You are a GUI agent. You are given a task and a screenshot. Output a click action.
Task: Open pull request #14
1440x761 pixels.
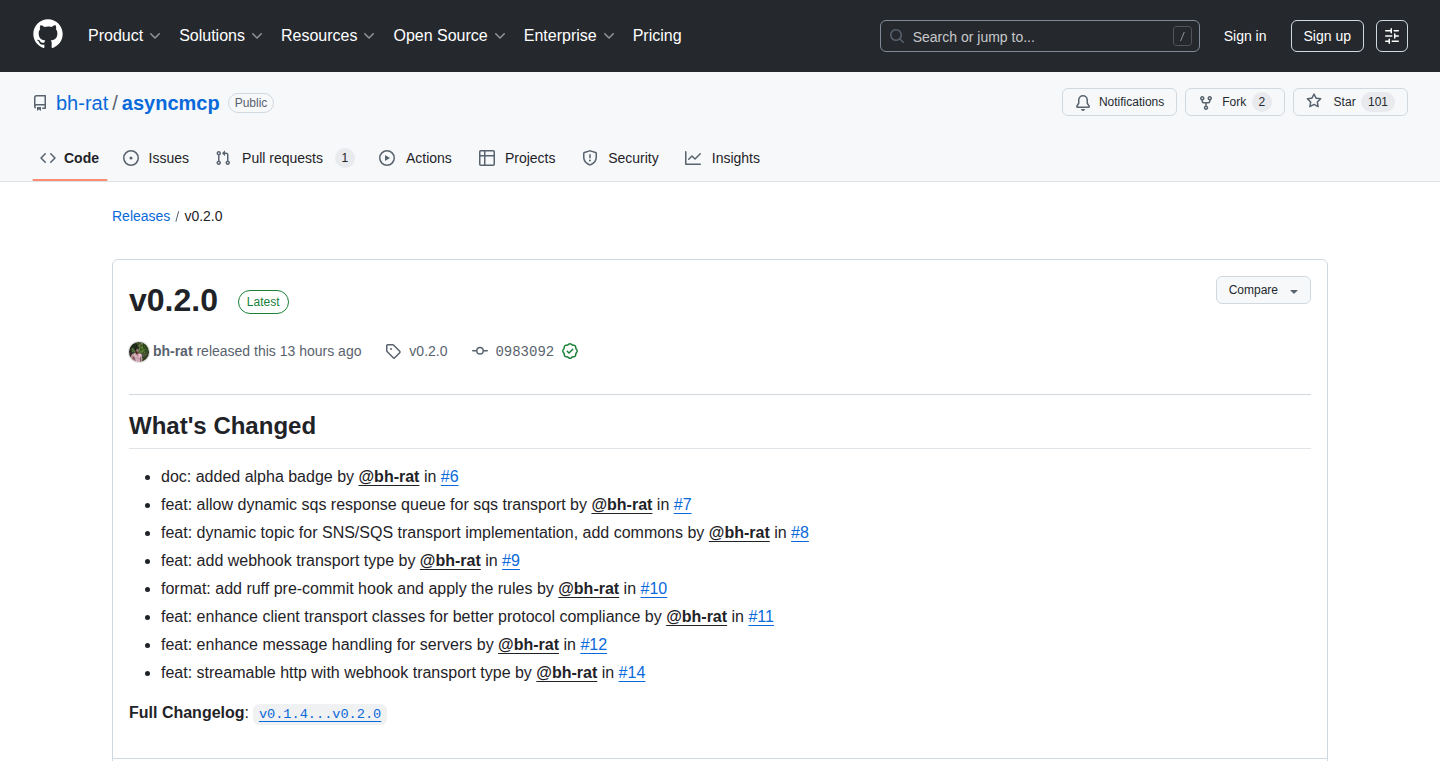point(632,672)
